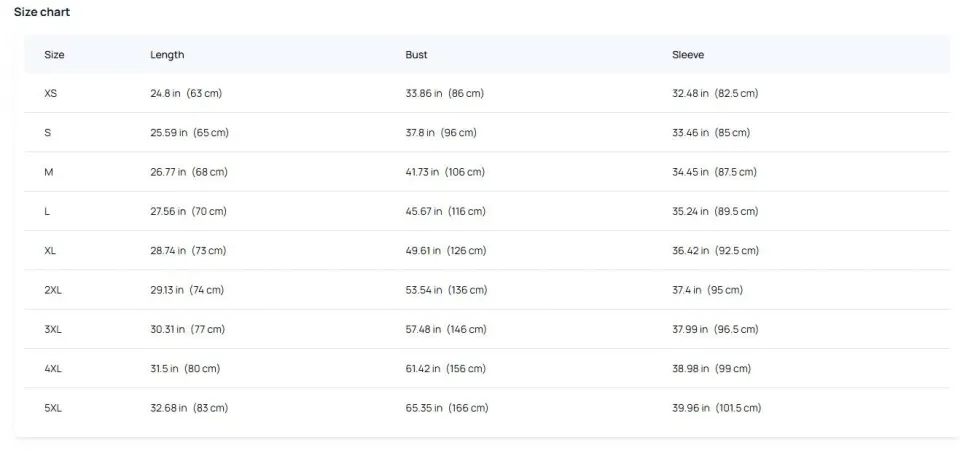The image size is (960, 453).
Task: Click the Size chart heading
Action: [42, 12]
